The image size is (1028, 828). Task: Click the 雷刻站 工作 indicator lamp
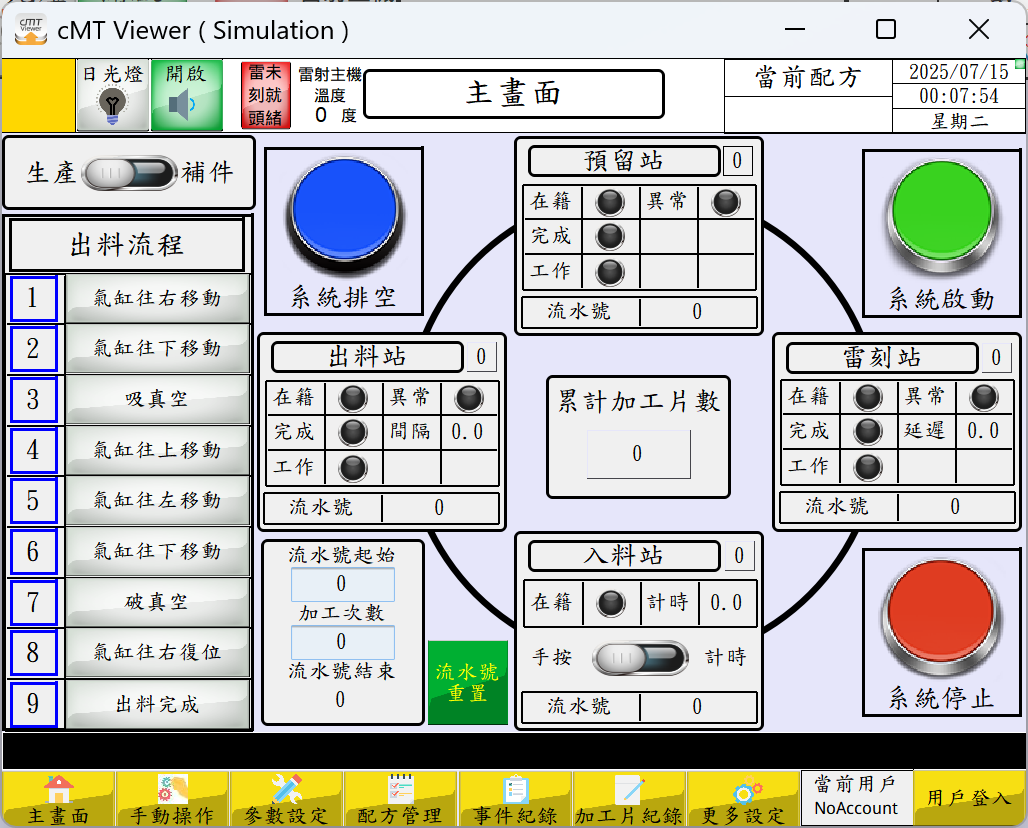coord(869,467)
